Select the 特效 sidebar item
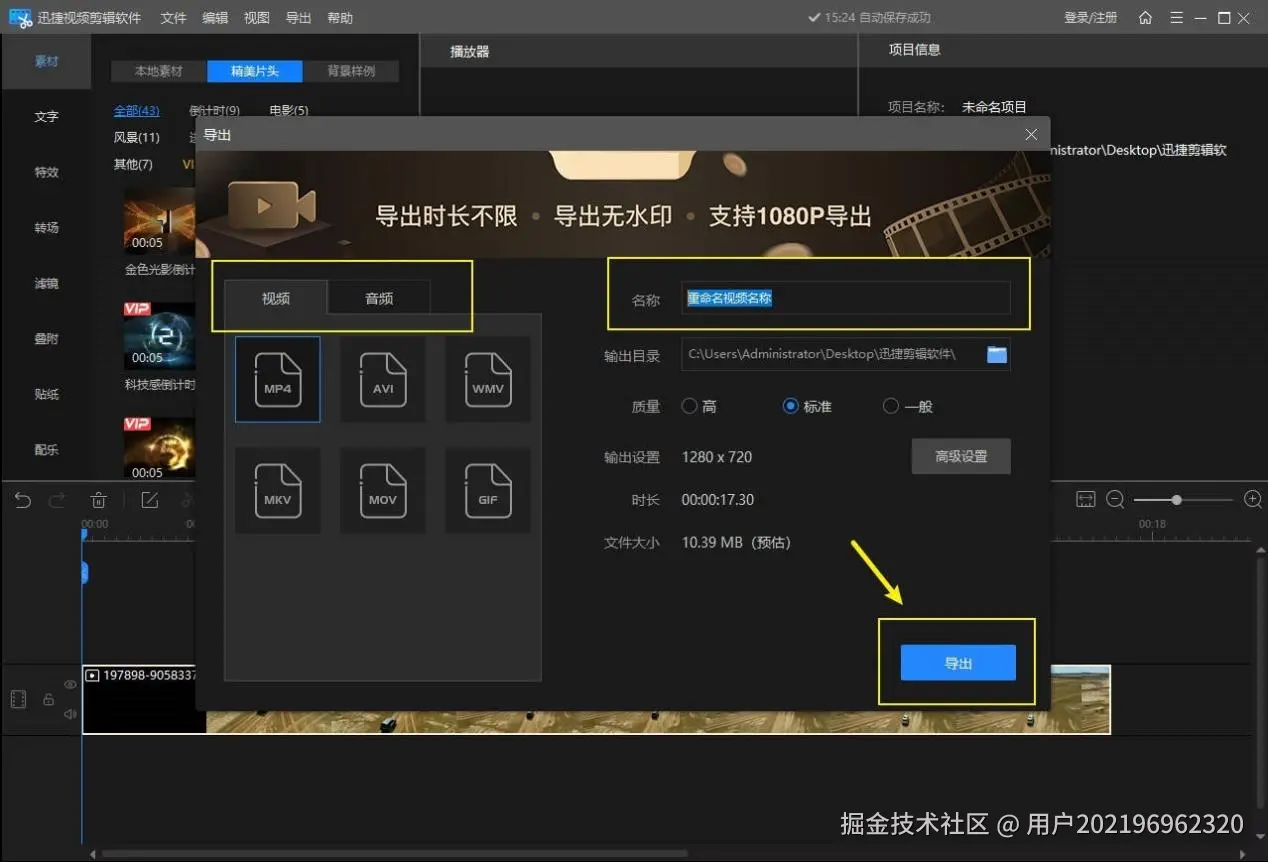 coord(47,172)
